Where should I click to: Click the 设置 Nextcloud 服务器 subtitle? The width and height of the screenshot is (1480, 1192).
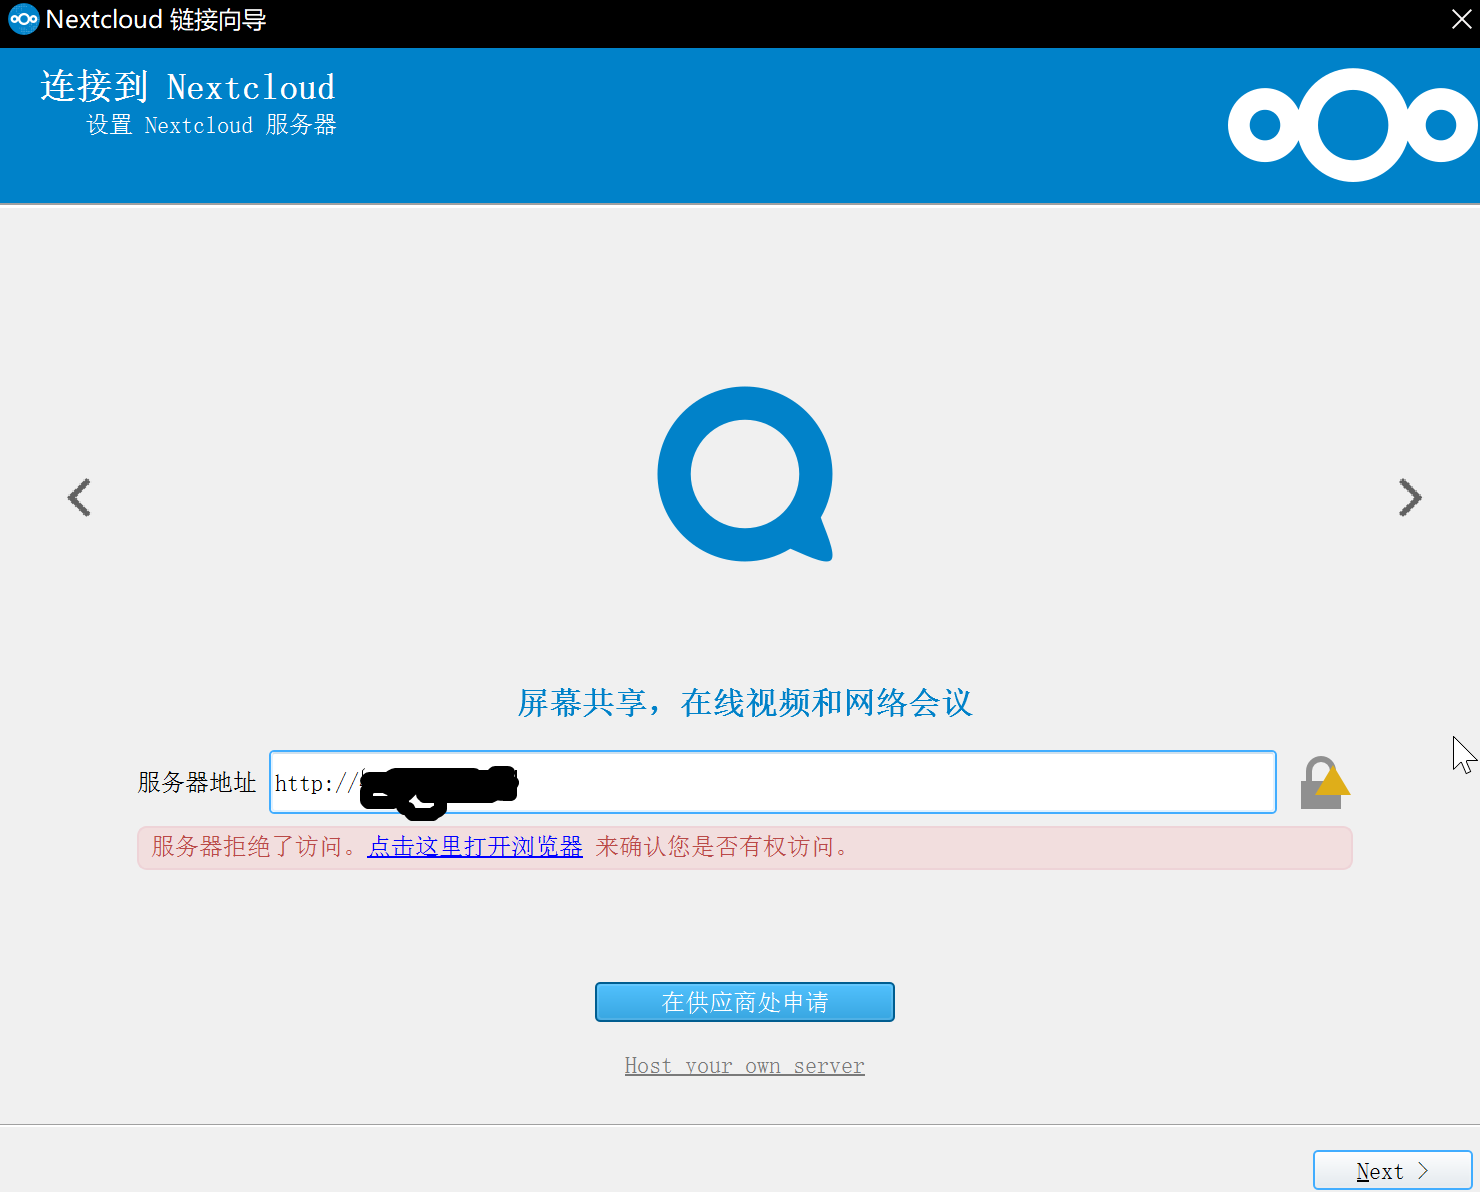212,125
